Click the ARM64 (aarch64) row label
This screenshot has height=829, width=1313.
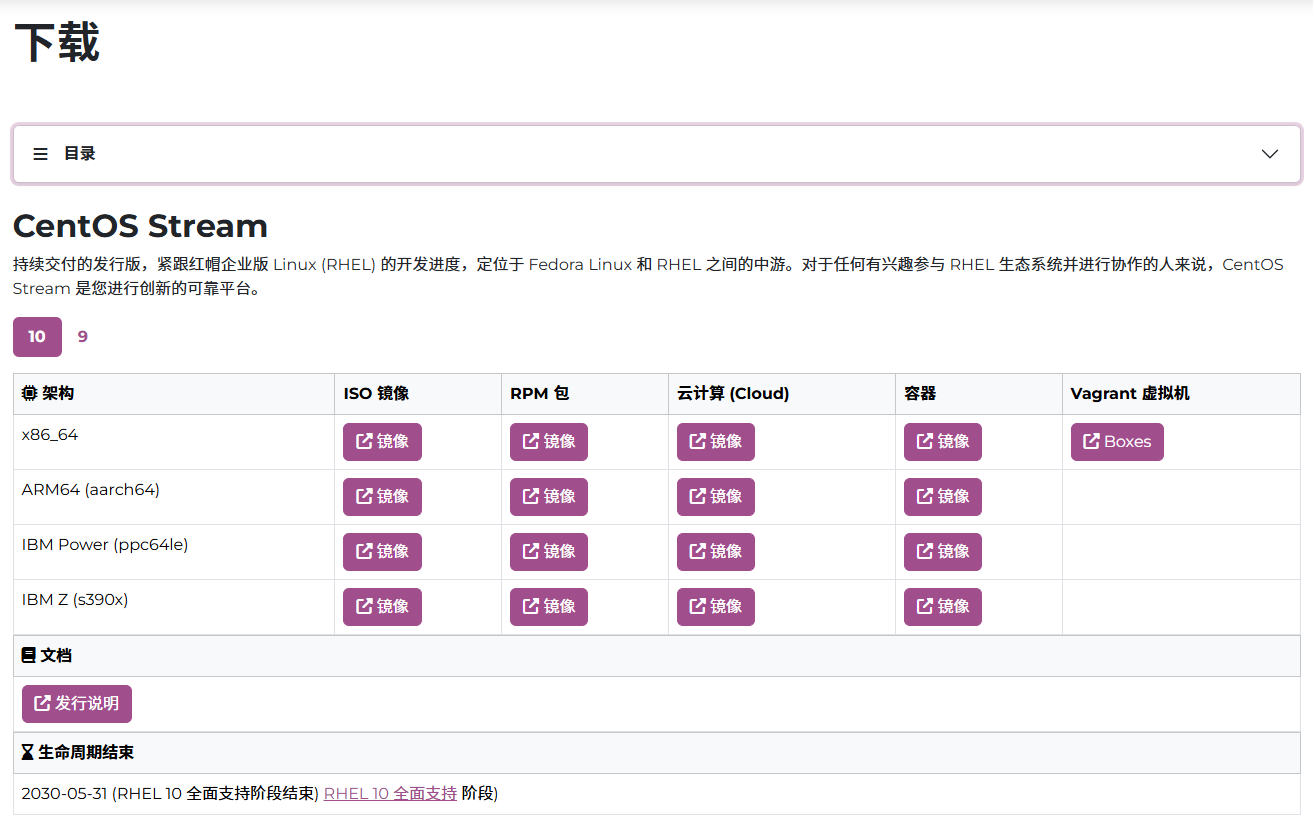[x=91, y=490]
